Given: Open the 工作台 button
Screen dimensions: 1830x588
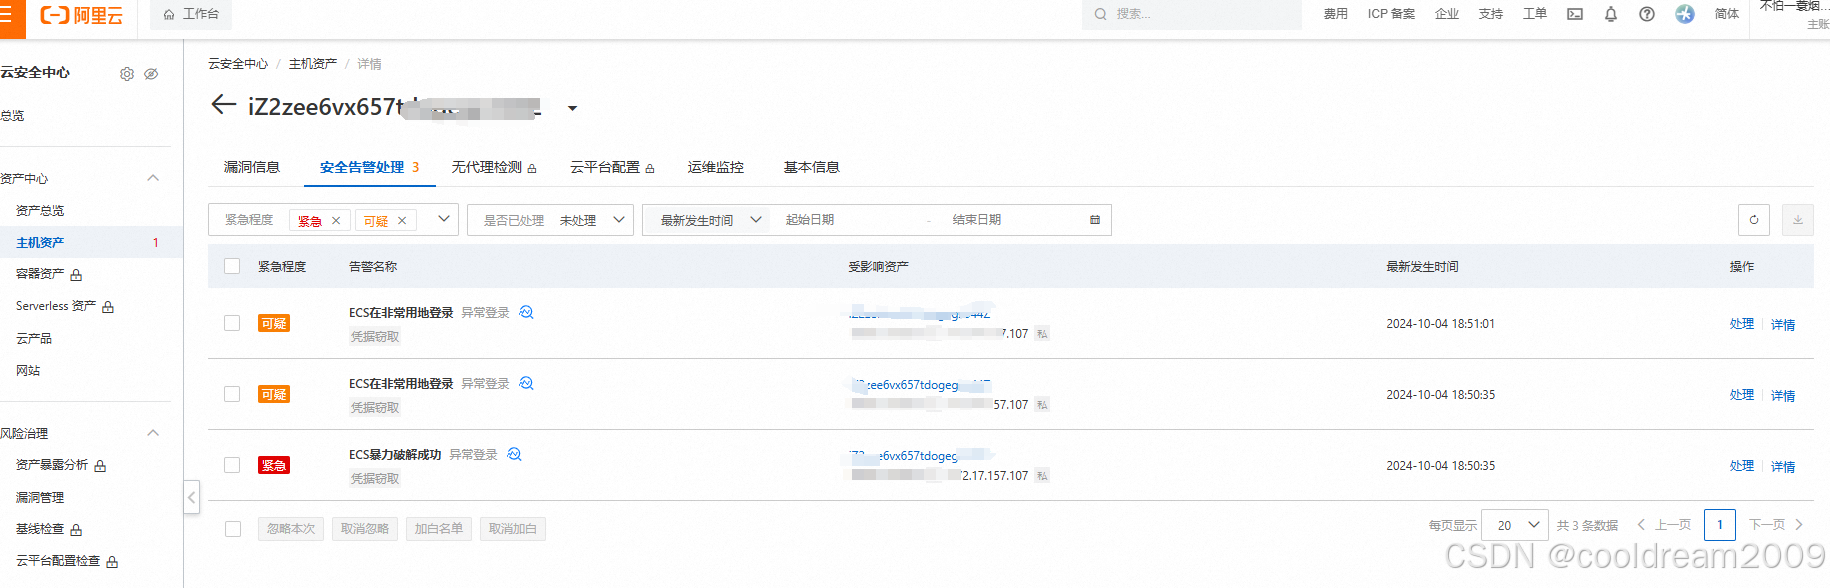Looking at the screenshot, I should [191, 14].
